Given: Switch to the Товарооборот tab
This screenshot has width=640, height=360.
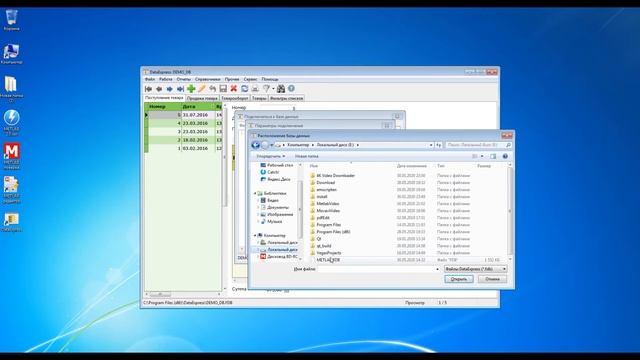Looking at the screenshot, I should pos(235,98).
